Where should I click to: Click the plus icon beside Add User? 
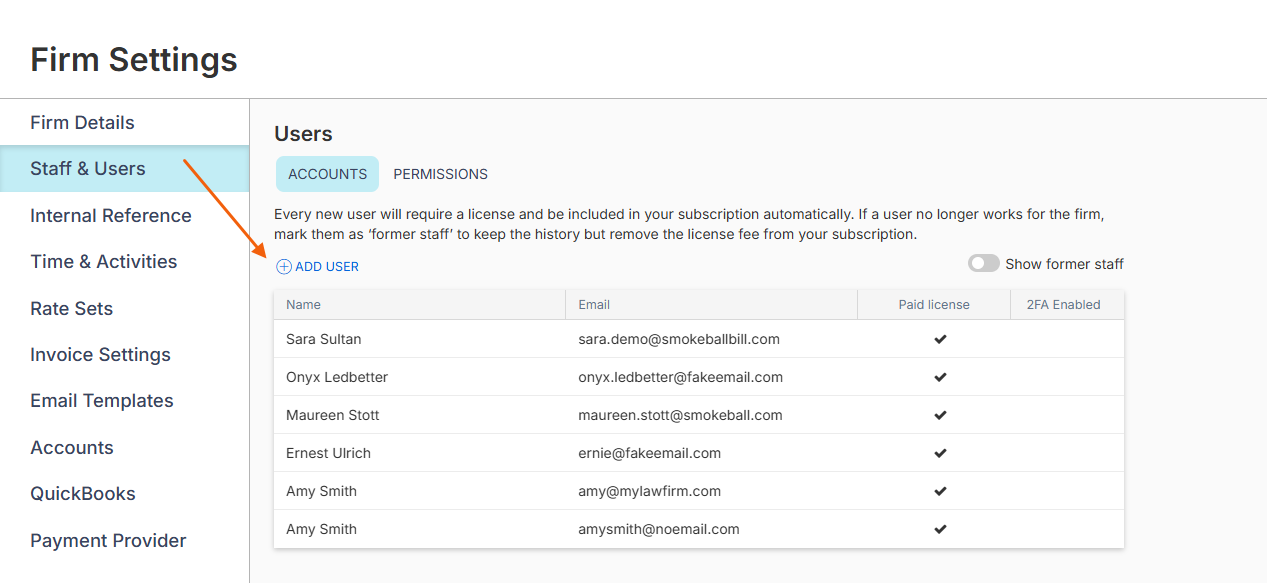[284, 267]
